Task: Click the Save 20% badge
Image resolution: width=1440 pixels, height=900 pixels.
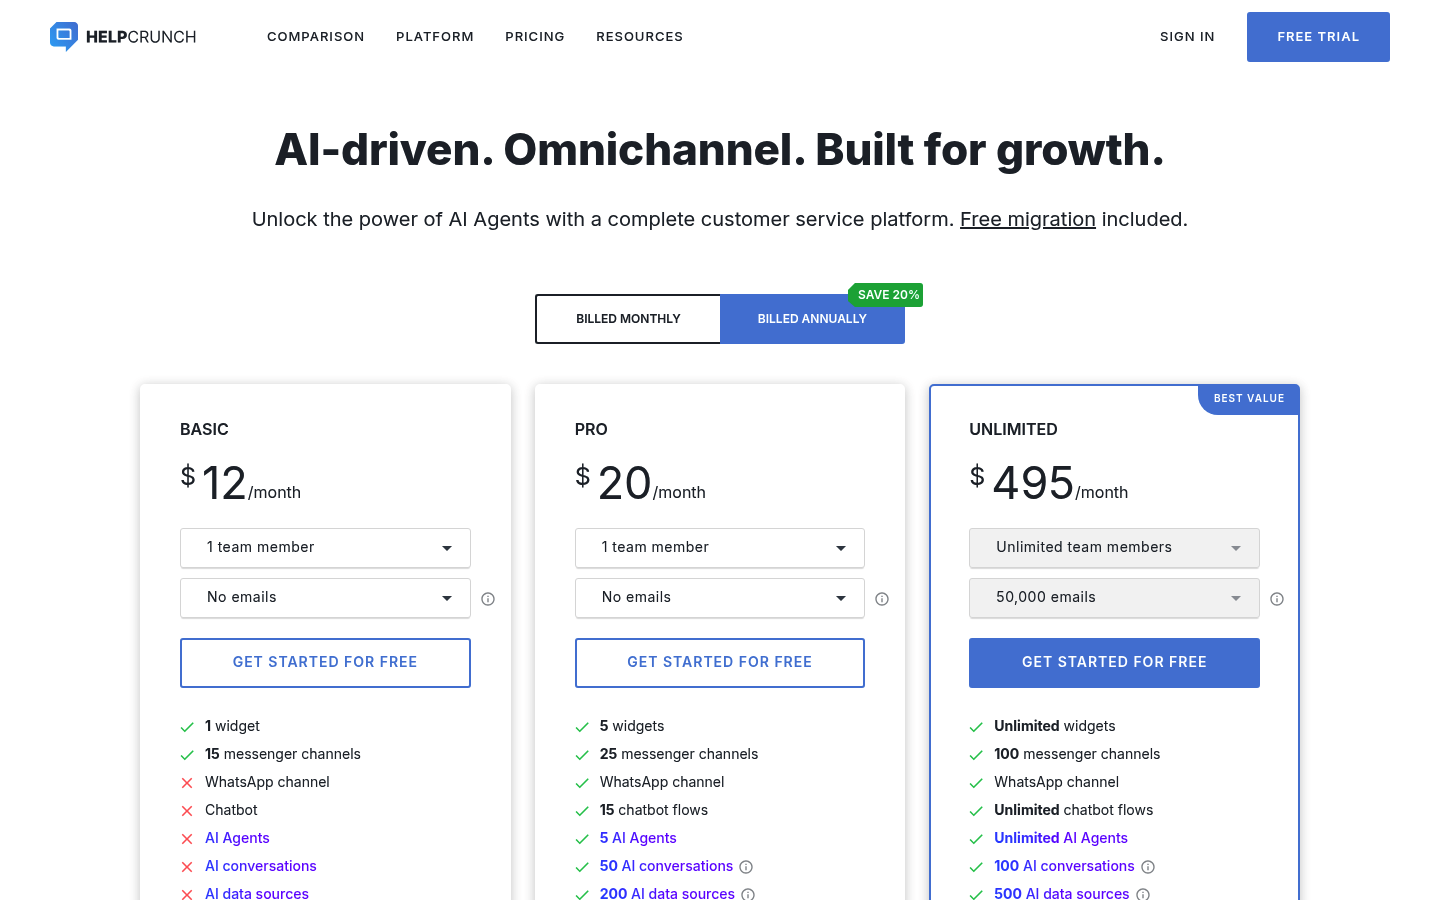Action: point(886,295)
